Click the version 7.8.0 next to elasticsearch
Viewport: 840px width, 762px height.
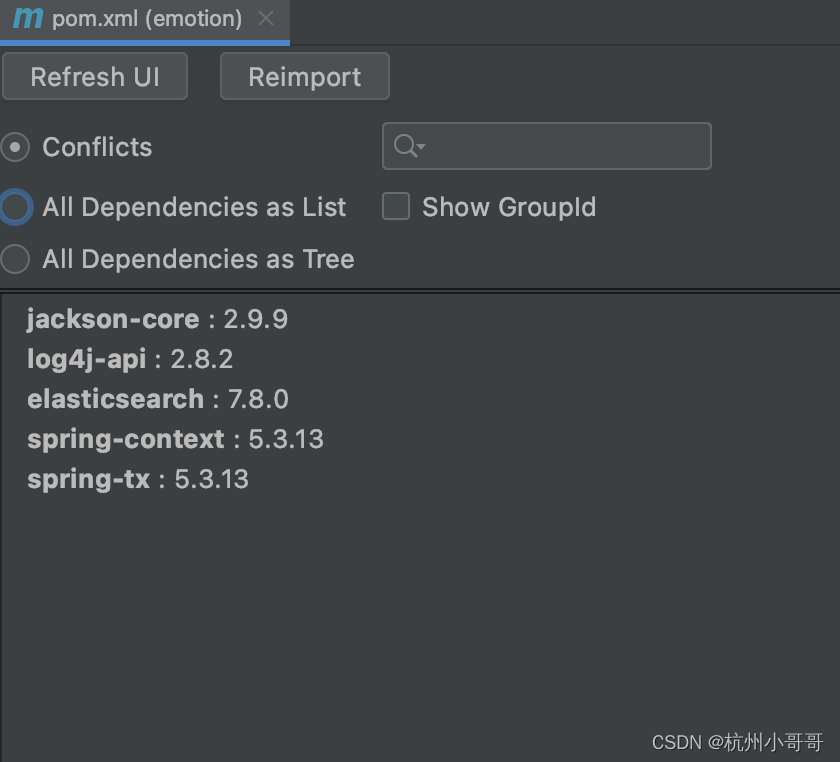(x=259, y=398)
